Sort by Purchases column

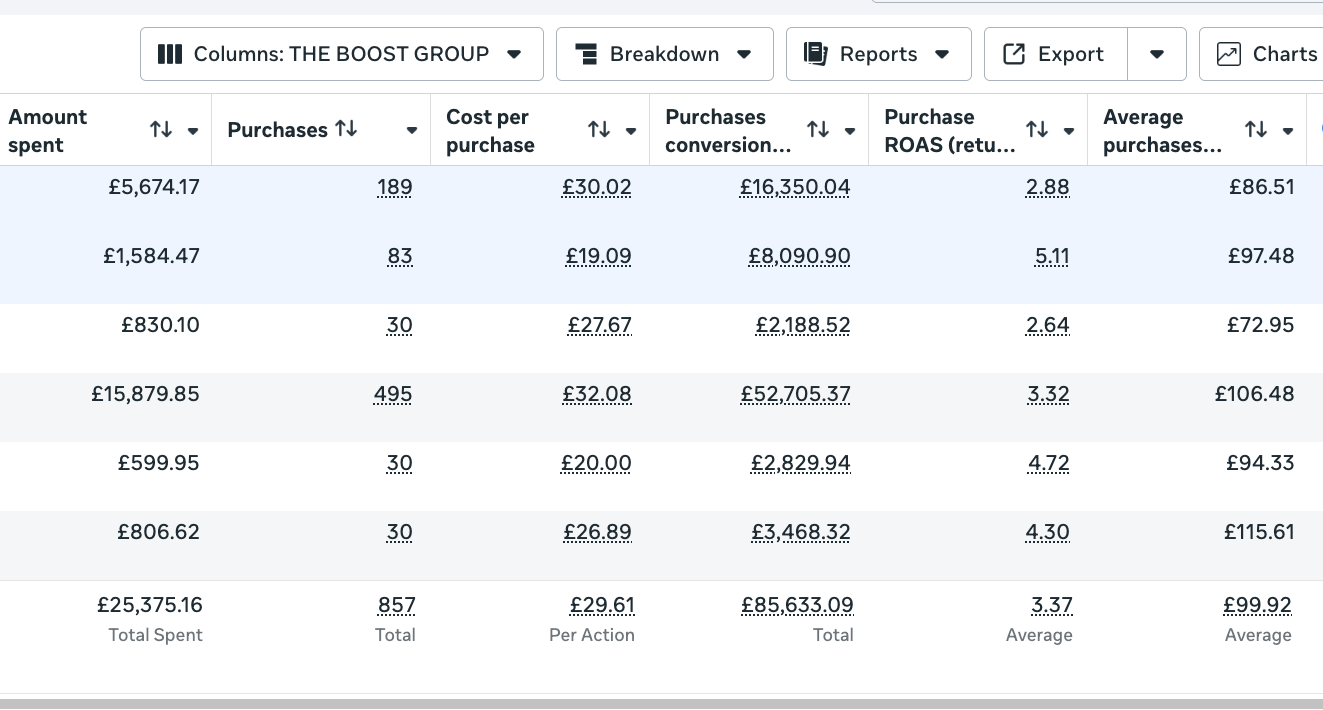[346, 129]
